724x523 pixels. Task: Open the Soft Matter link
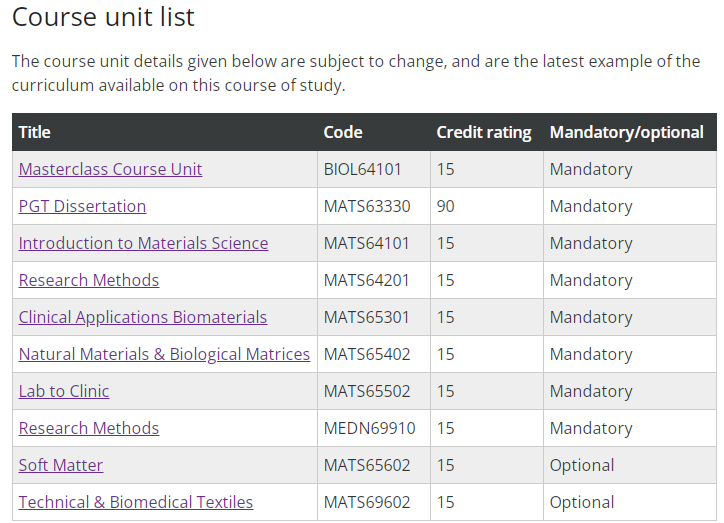pyautogui.click(x=60, y=465)
